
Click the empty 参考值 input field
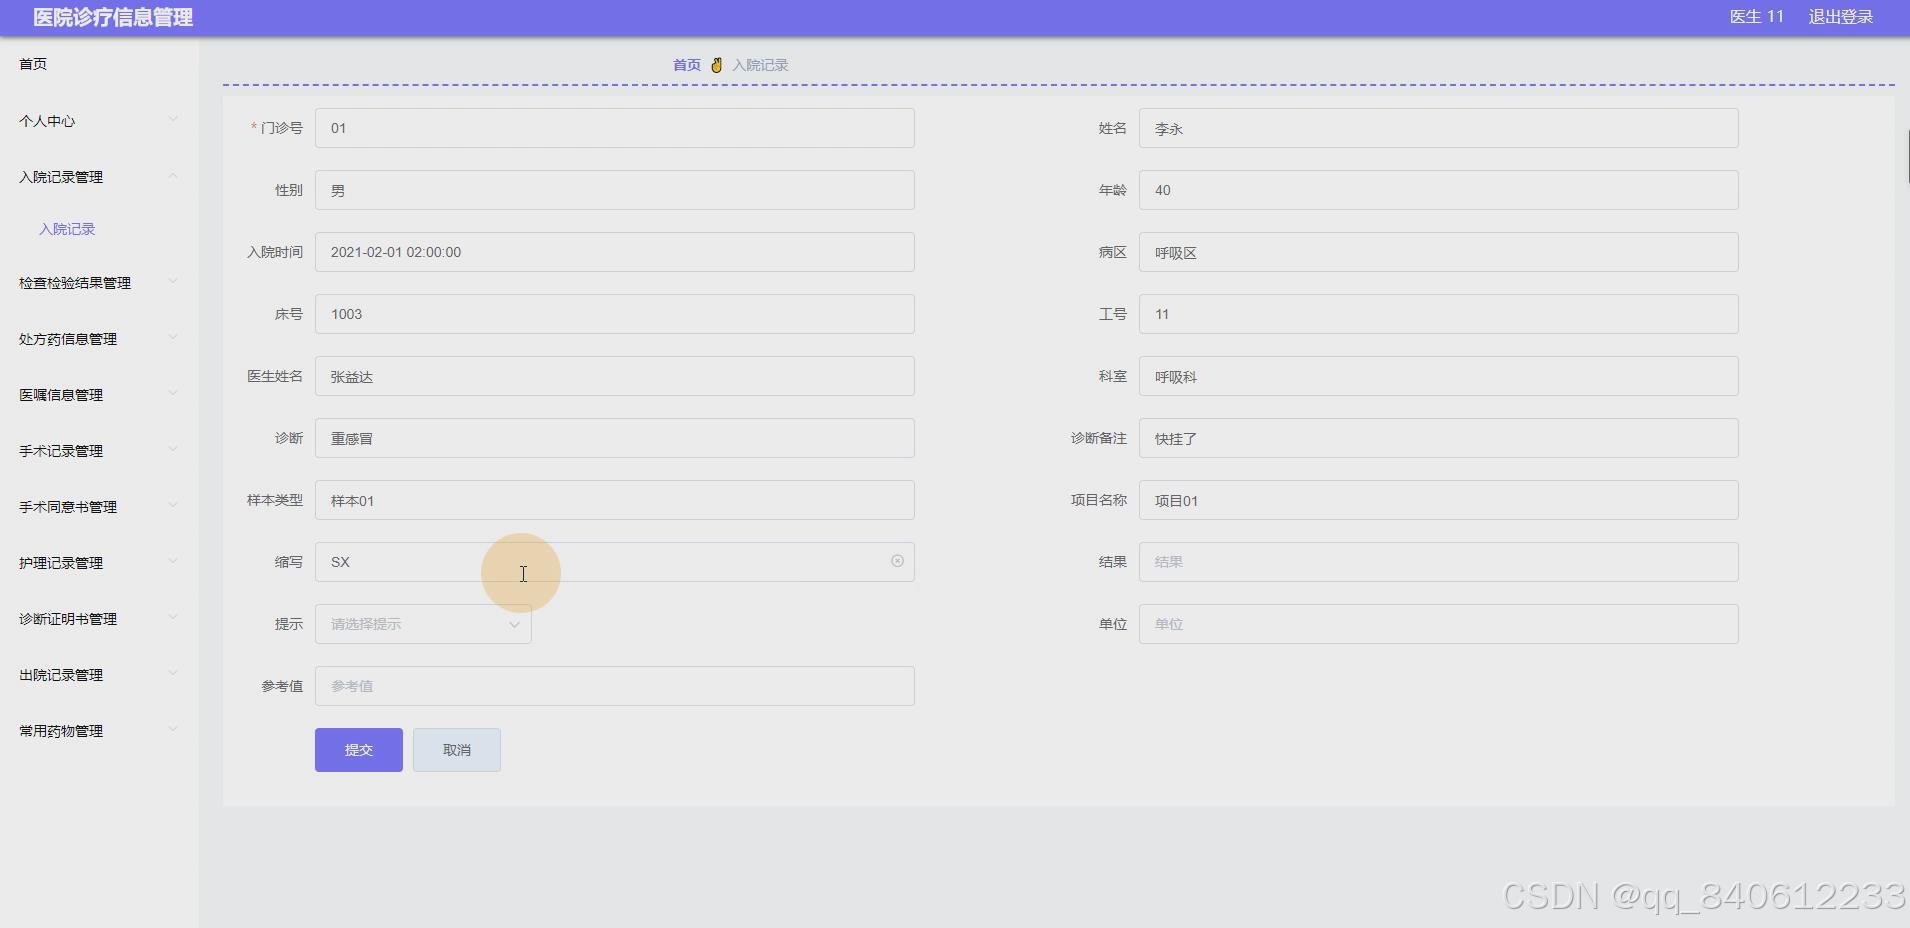pyautogui.click(x=615, y=686)
